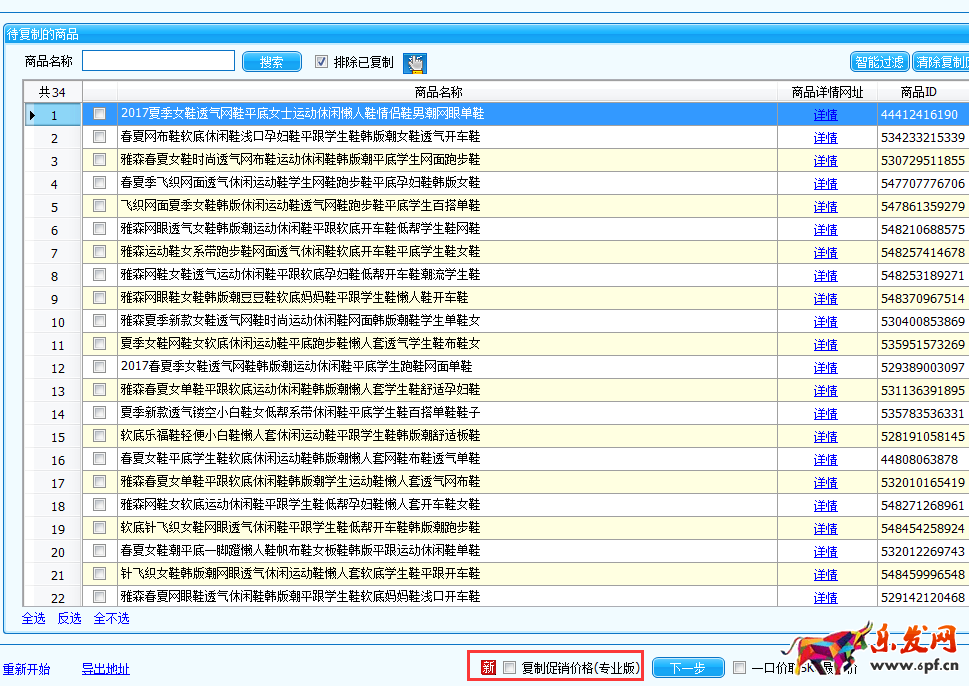This screenshot has height=686, width=969.
Task: Toggle the 排除已复制 checkbox
Action: point(321,62)
